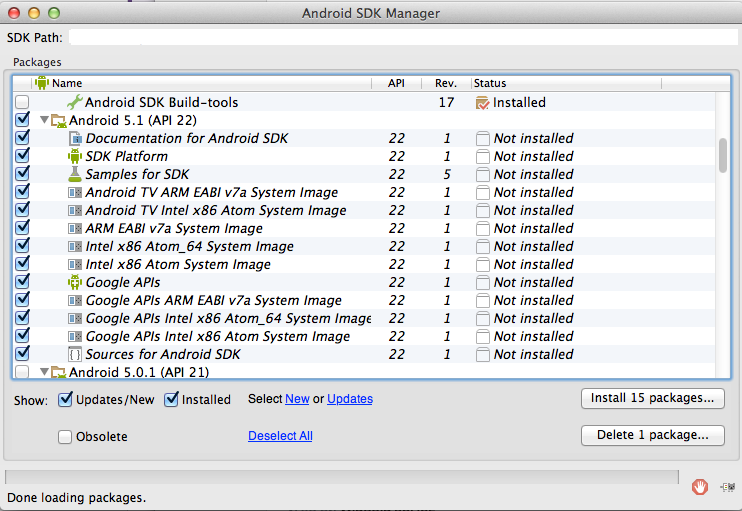Uncheck the Intel x86 Atom System Image checkbox
The height and width of the screenshot is (511, 742).
click(22, 263)
